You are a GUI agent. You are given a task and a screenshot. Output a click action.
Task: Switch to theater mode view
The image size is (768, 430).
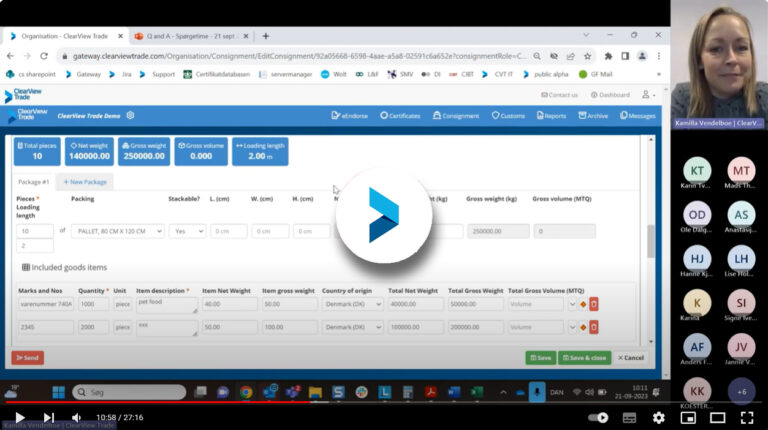(718, 417)
